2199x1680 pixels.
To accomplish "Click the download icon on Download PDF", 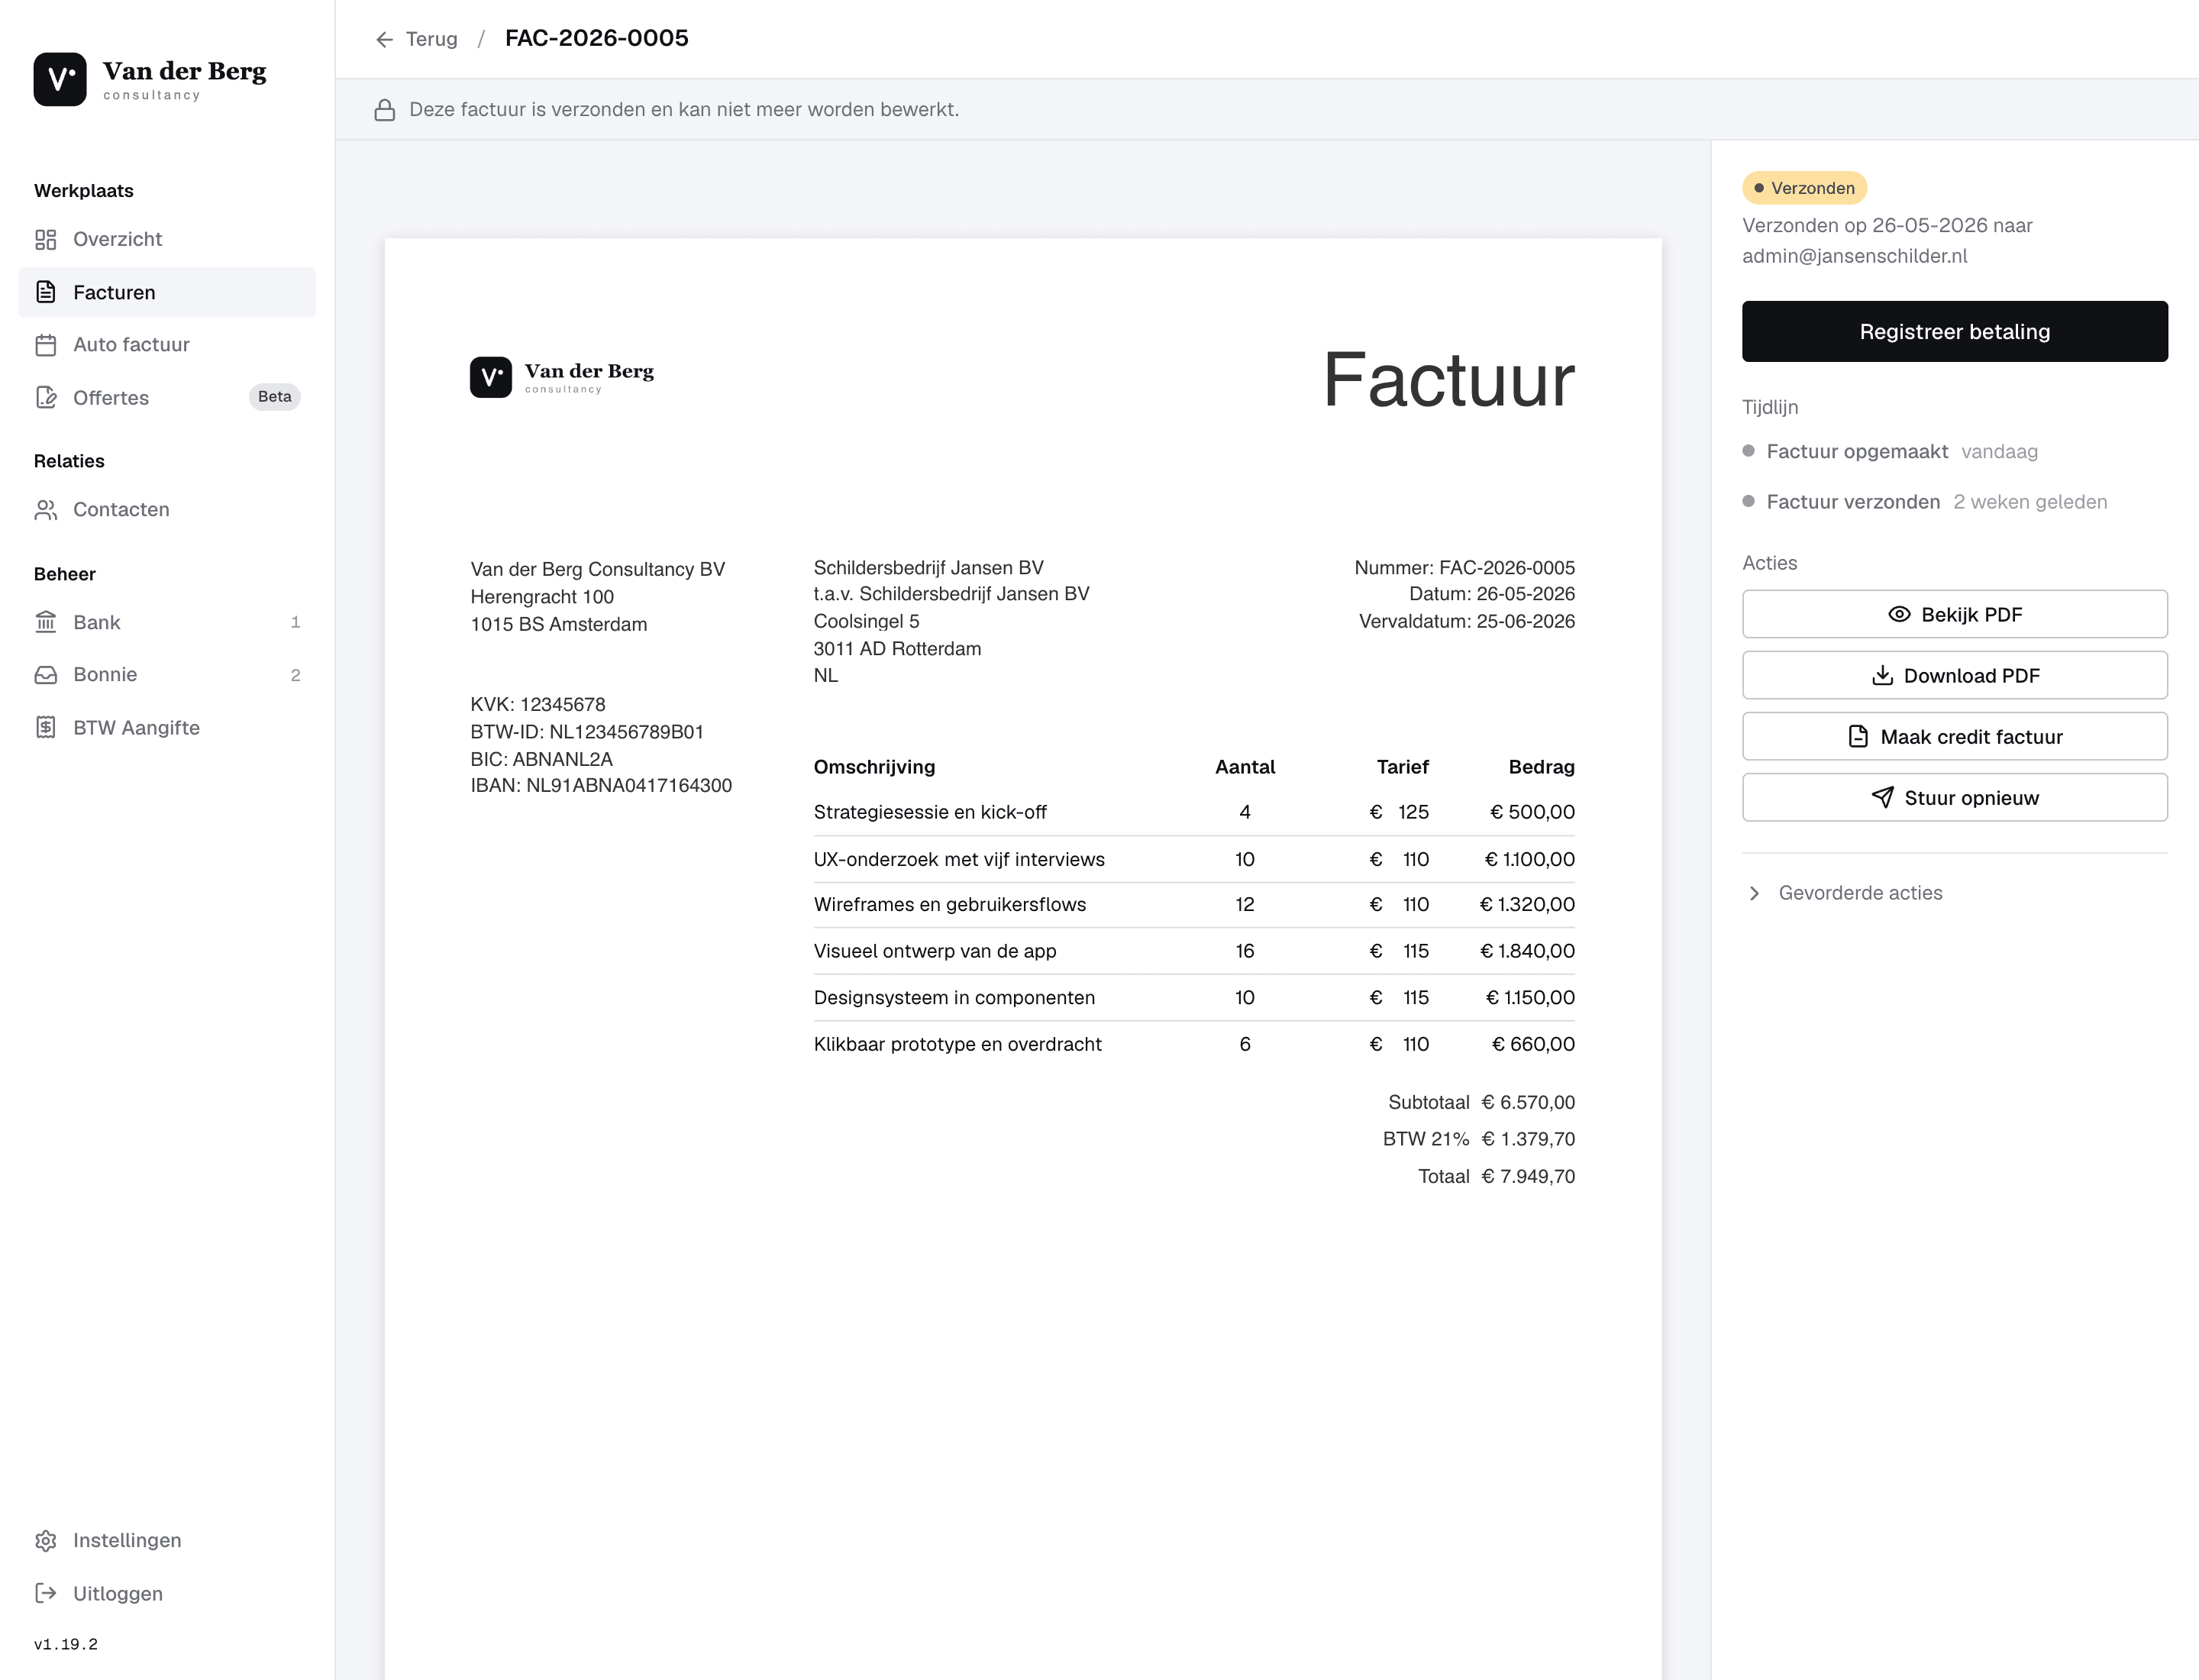I will [1882, 675].
